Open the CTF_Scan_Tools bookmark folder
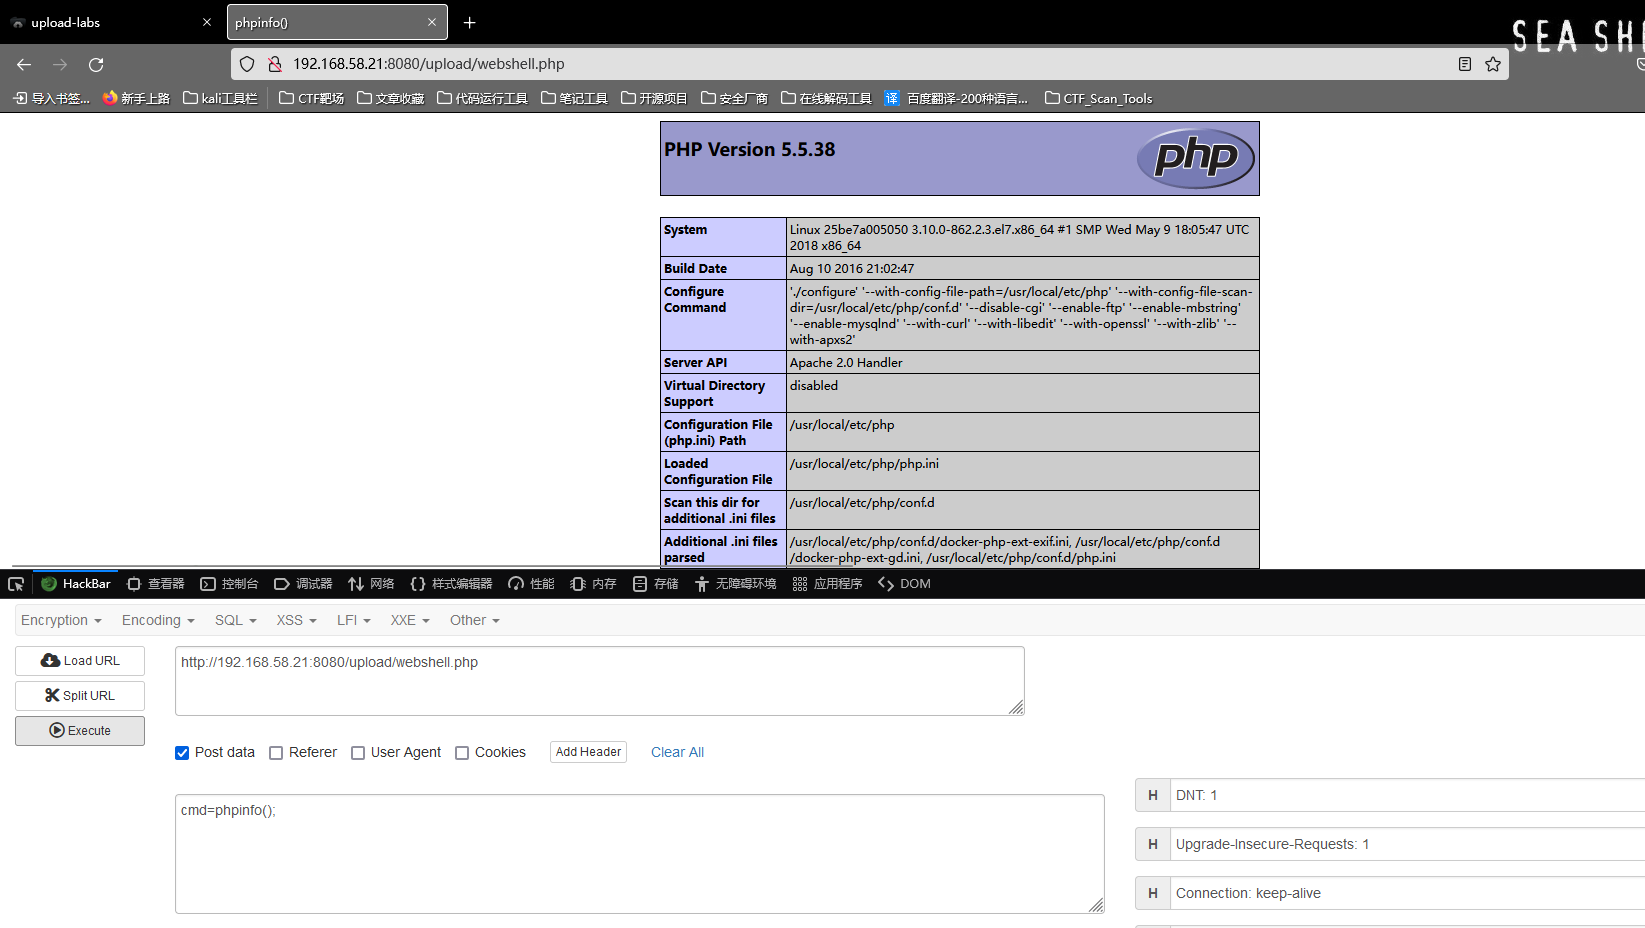This screenshot has width=1645, height=928. pyautogui.click(x=1098, y=98)
